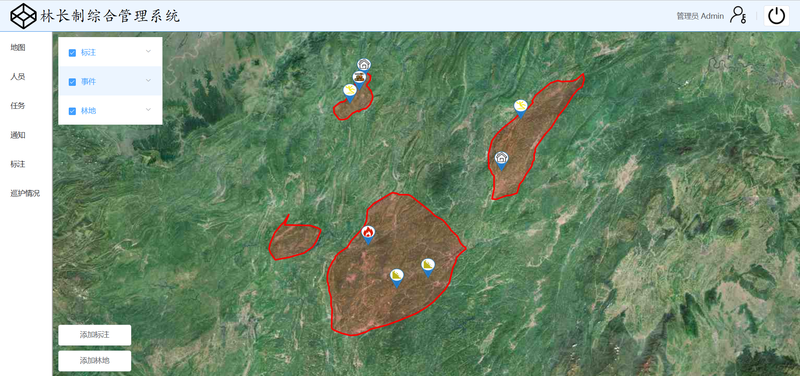Open the admin user key icon
The height and width of the screenshot is (376, 800).
click(x=738, y=15)
